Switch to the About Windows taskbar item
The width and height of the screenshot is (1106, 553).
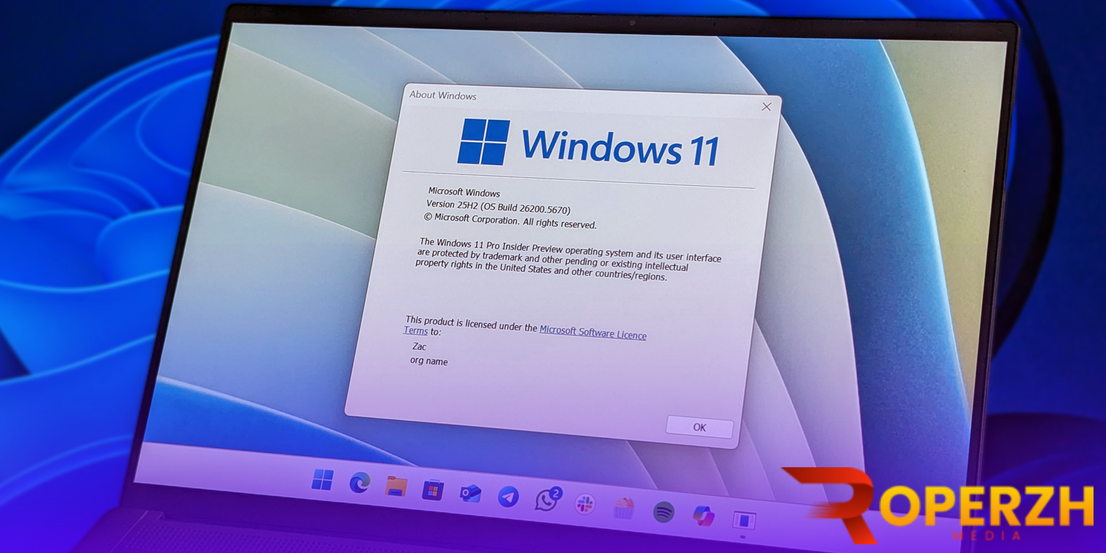(744, 521)
